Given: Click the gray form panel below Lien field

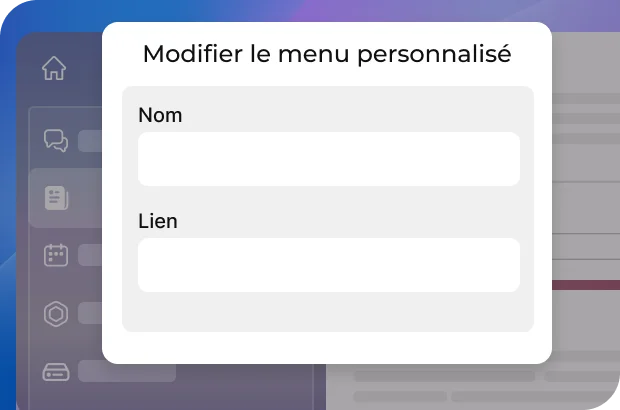Looking at the screenshot, I should coord(328,312).
